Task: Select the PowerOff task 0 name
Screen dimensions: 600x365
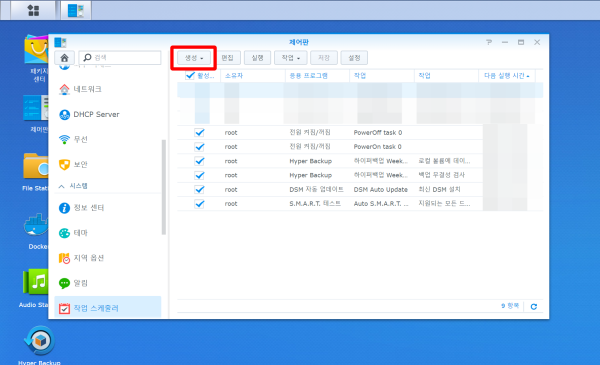Action: click(378, 132)
